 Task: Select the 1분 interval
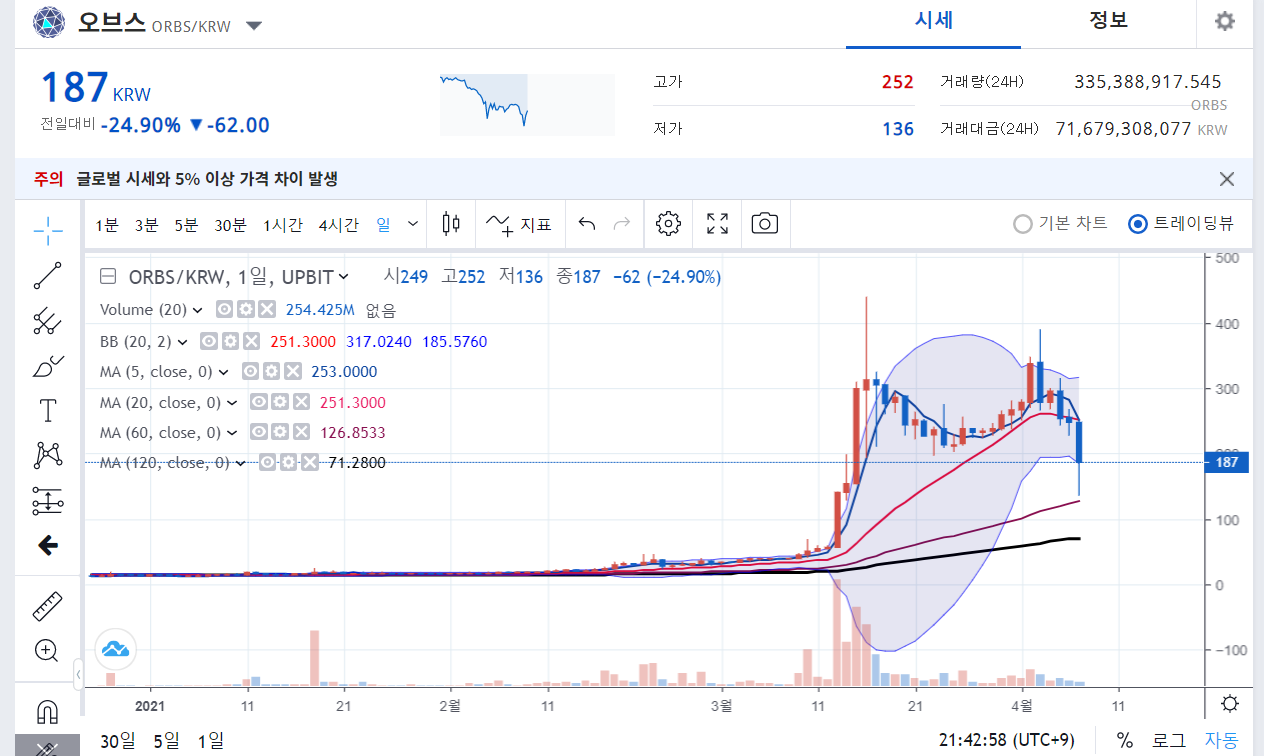[x=107, y=225]
